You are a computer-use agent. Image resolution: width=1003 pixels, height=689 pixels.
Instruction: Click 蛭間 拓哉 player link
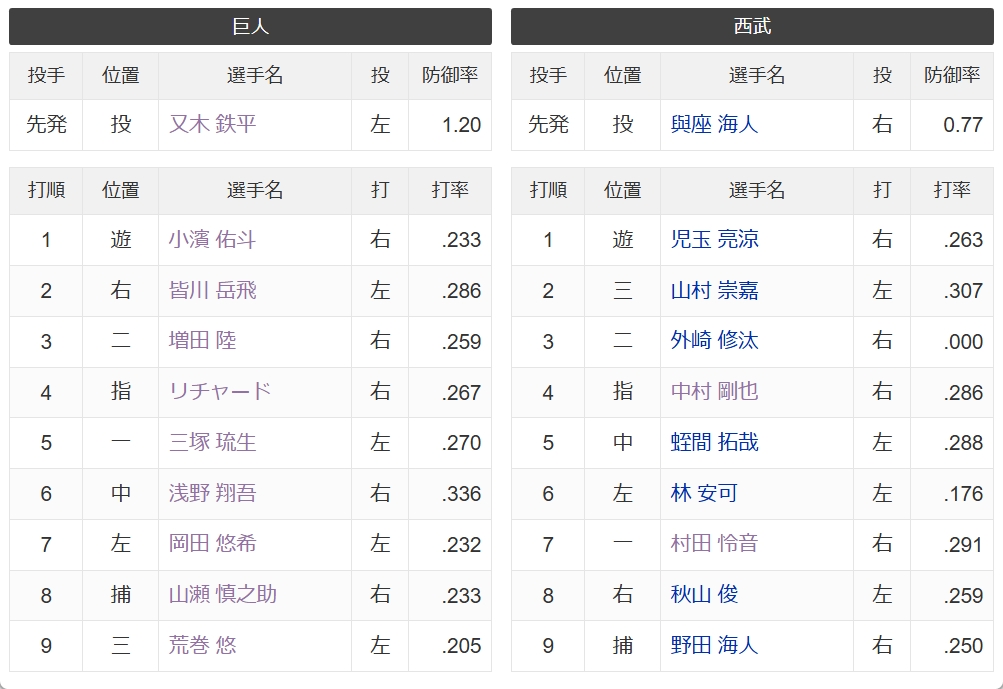(714, 443)
